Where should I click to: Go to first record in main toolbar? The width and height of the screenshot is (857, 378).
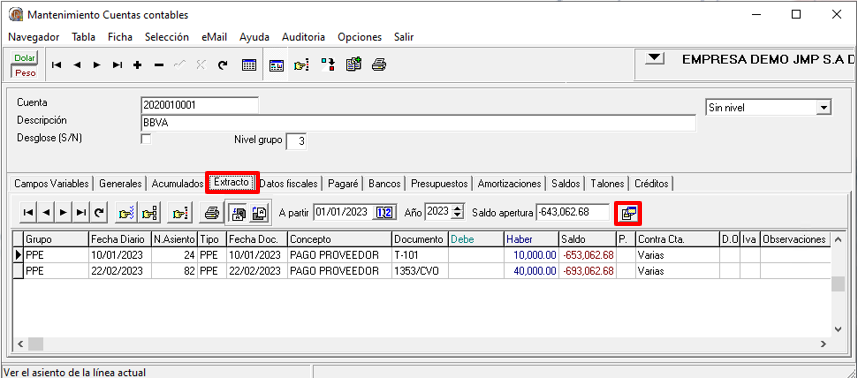coord(56,65)
